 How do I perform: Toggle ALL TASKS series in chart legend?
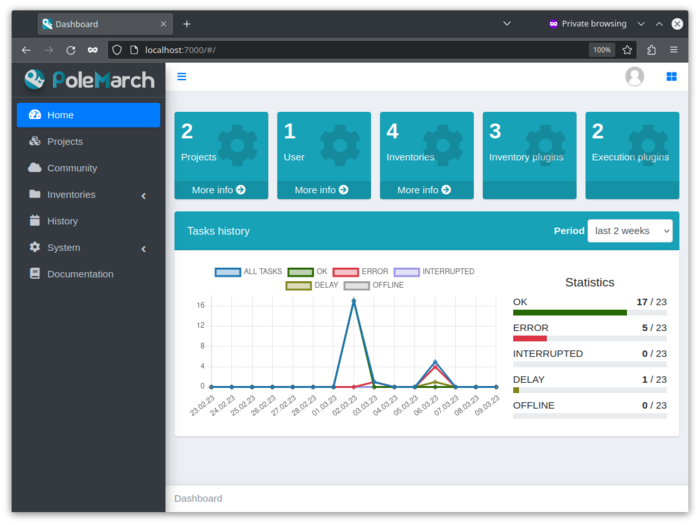[x=248, y=271]
